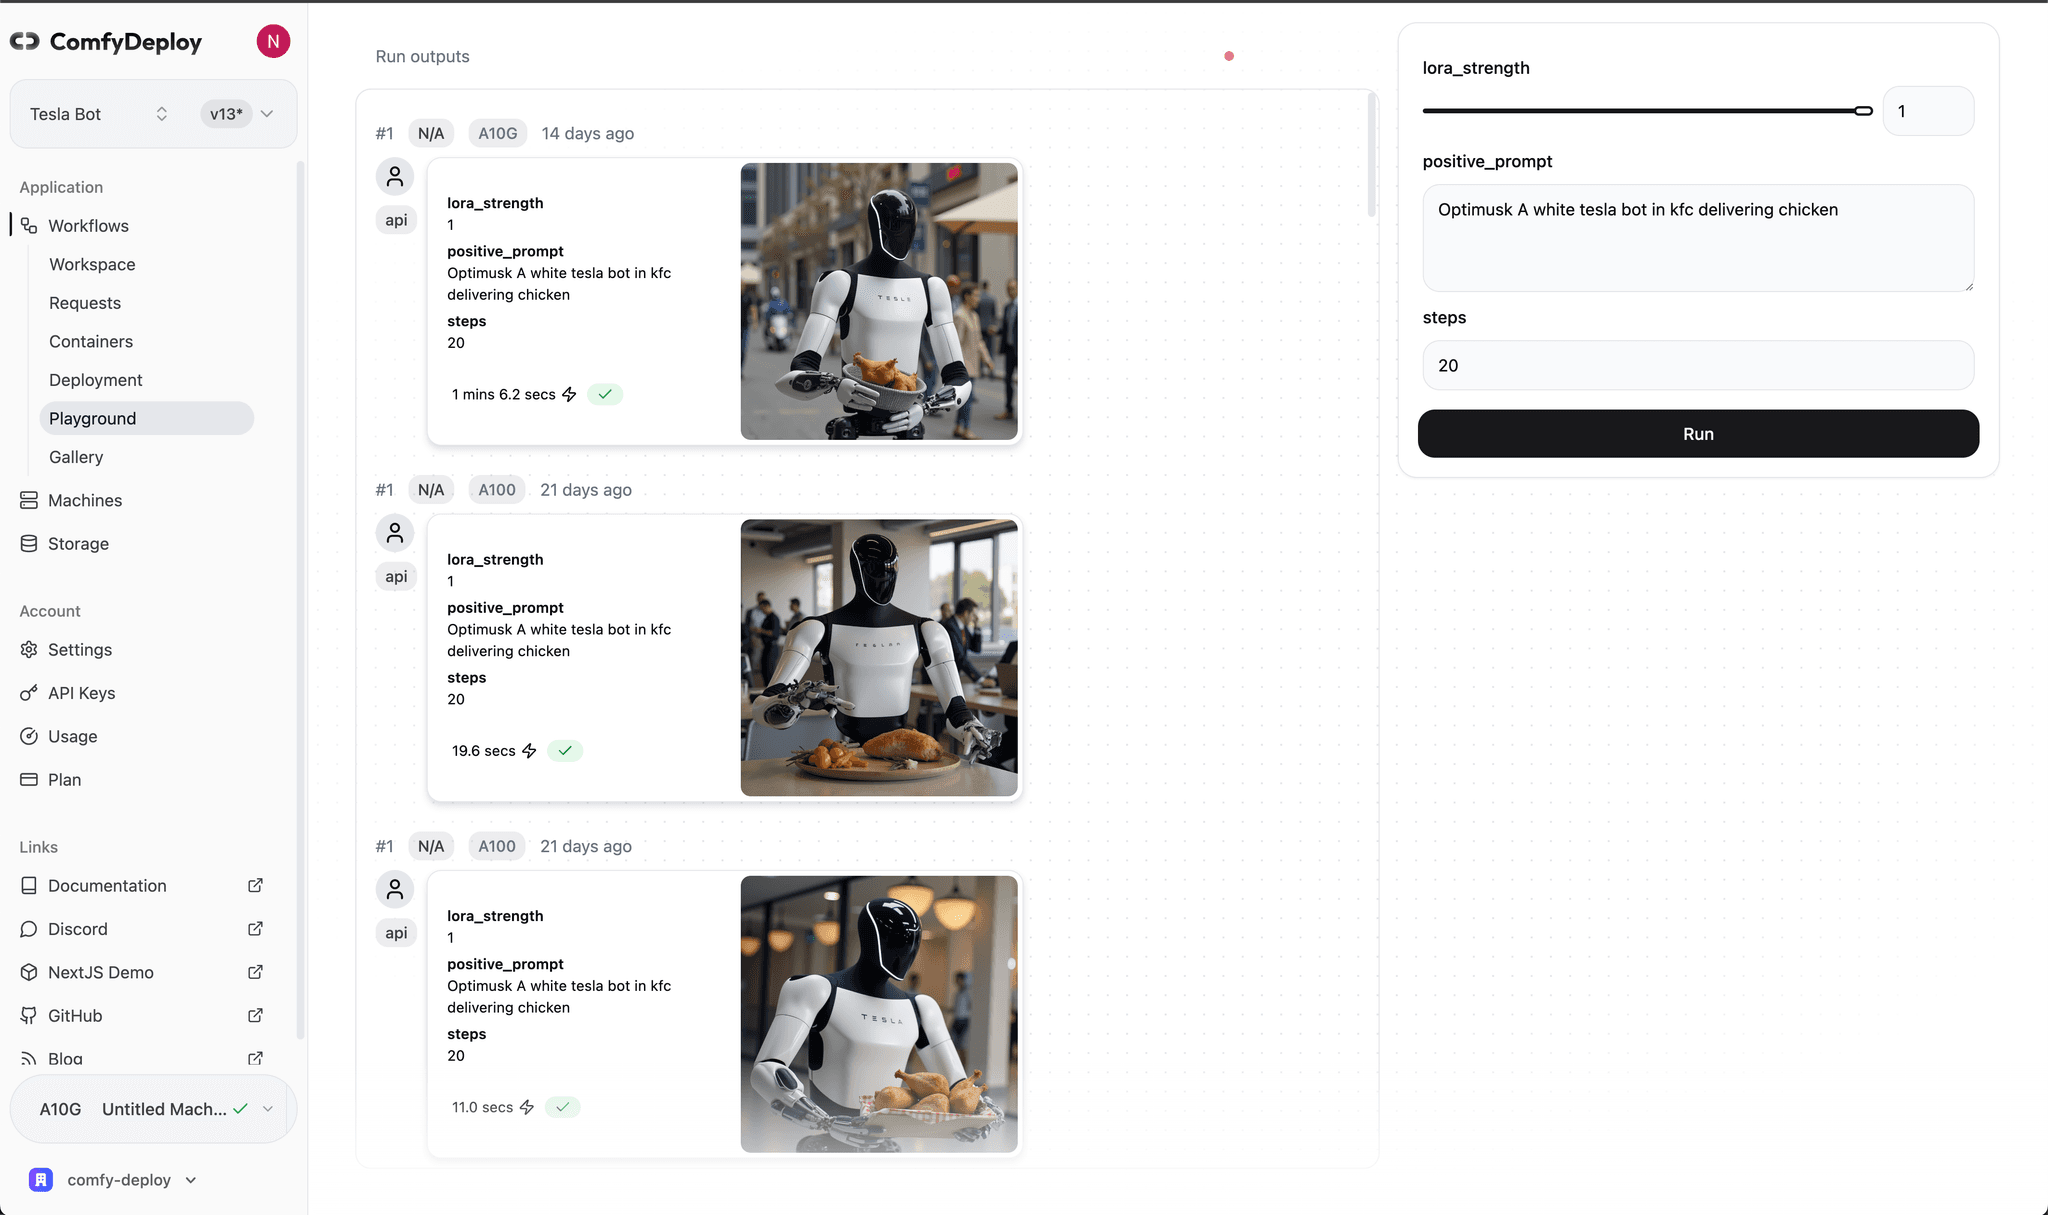
Task: Open the Gallery page
Action: click(x=76, y=457)
